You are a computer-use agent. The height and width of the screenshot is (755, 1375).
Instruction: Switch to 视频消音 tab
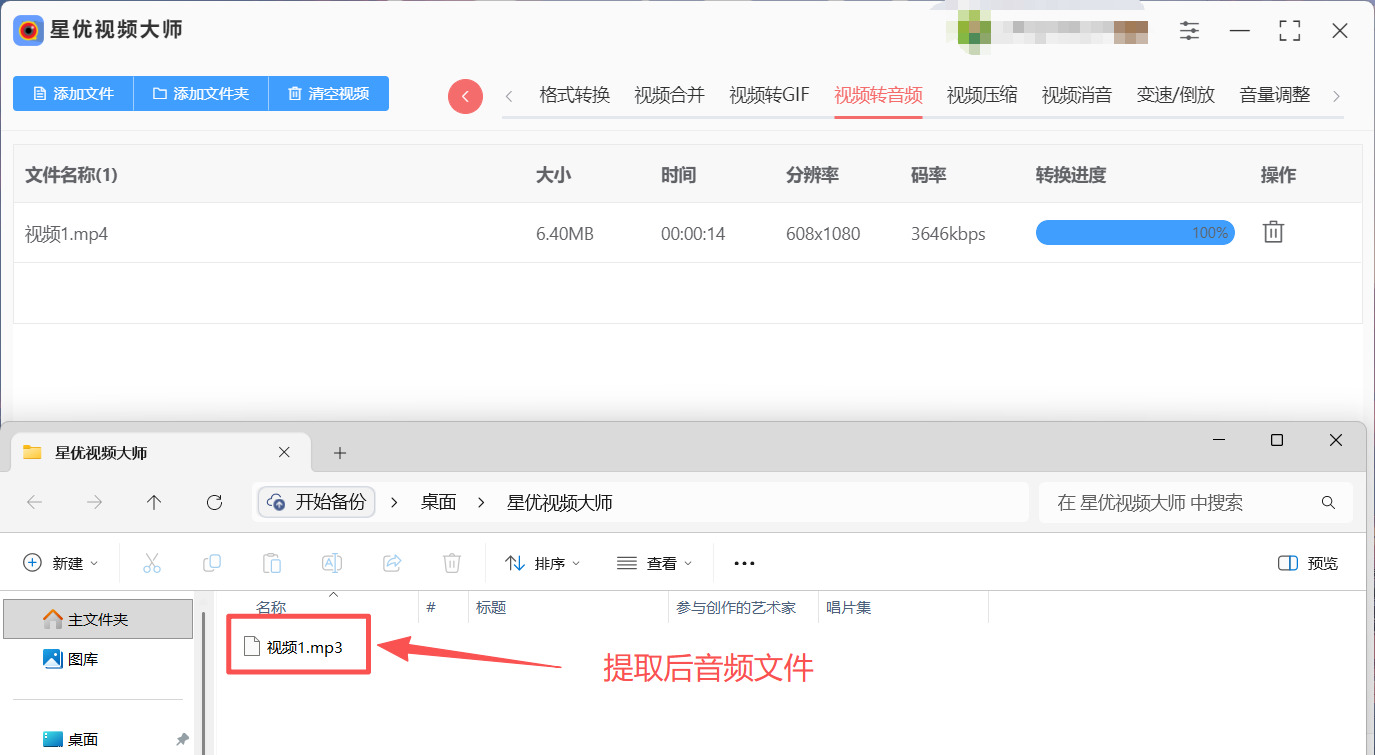pos(1077,95)
